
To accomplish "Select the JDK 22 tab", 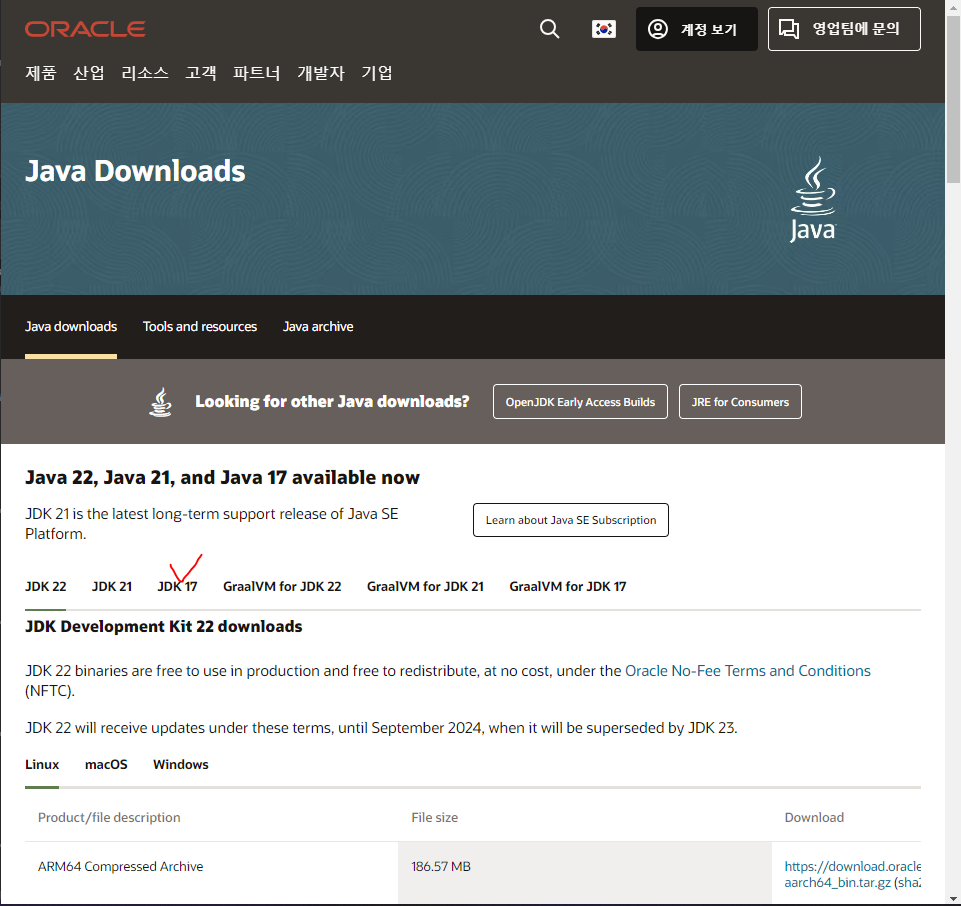I will point(45,587).
